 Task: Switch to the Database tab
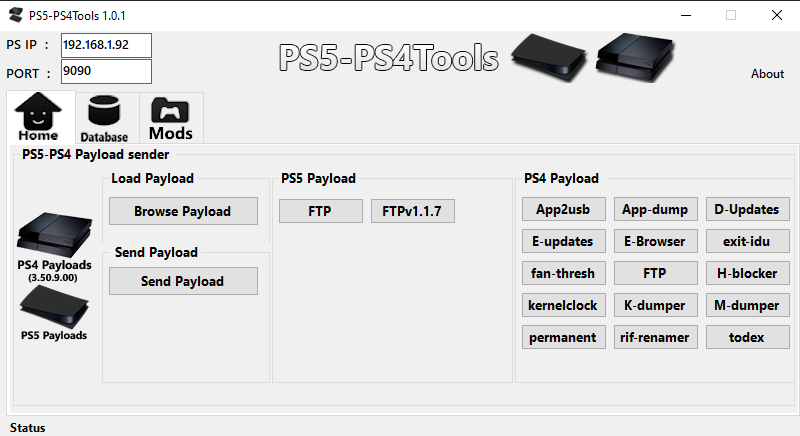pos(104,118)
